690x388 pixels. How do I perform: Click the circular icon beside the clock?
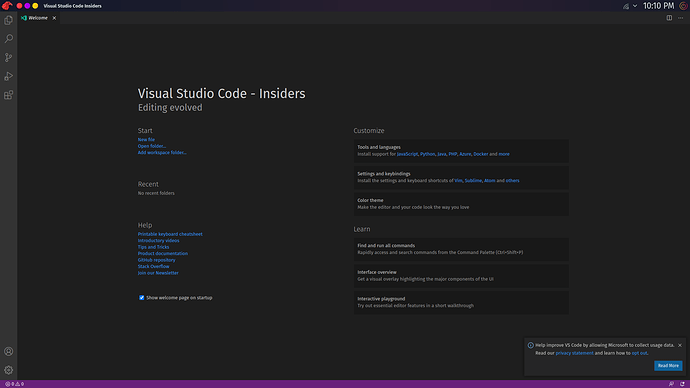(x=683, y=6)
